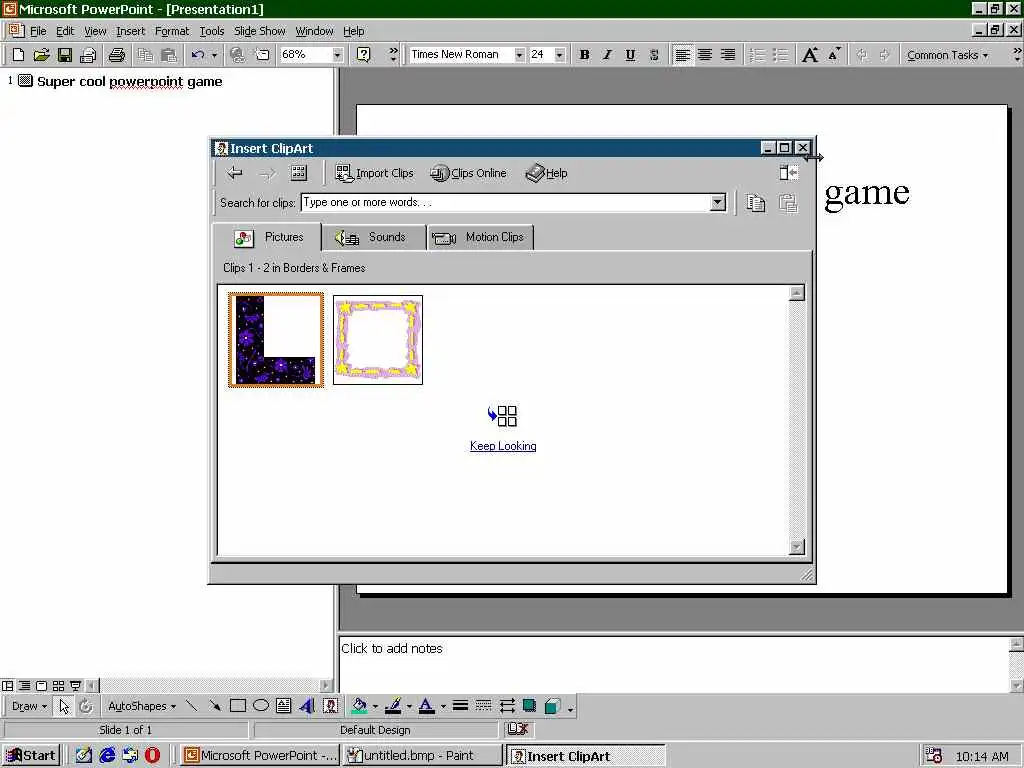
Task: Click the Insert Hyperlink globe icon
Action: click(x=238, y=55)
